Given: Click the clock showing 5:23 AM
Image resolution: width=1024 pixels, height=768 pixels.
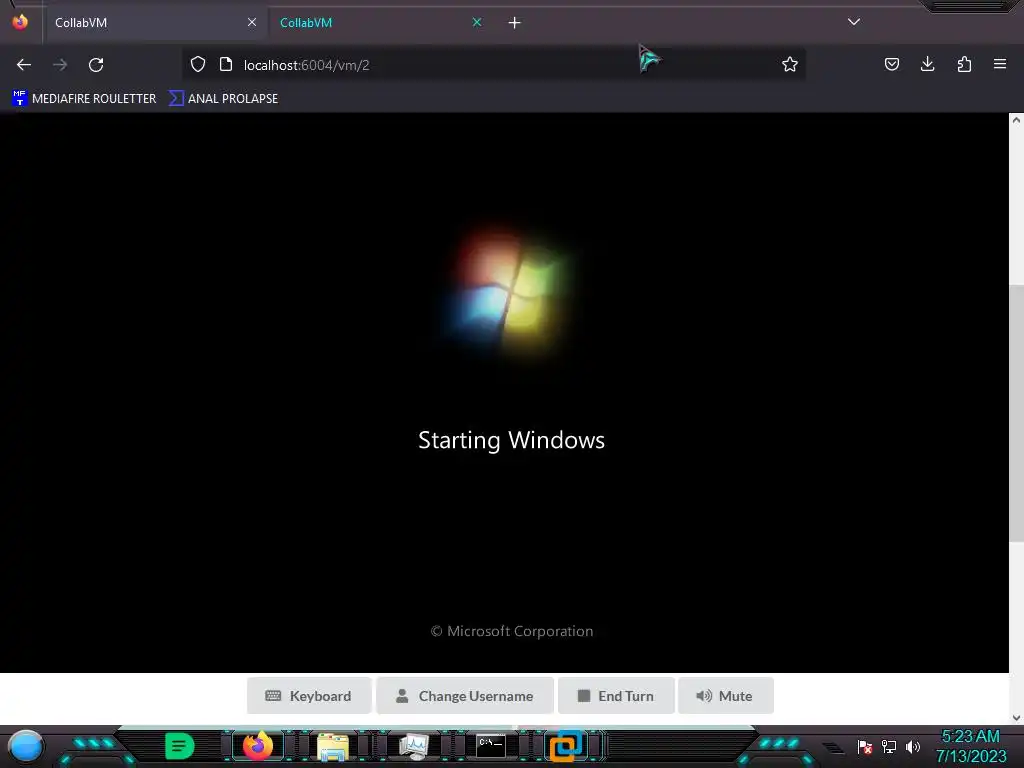Looking at the screenshot, I should coord(970,746).
